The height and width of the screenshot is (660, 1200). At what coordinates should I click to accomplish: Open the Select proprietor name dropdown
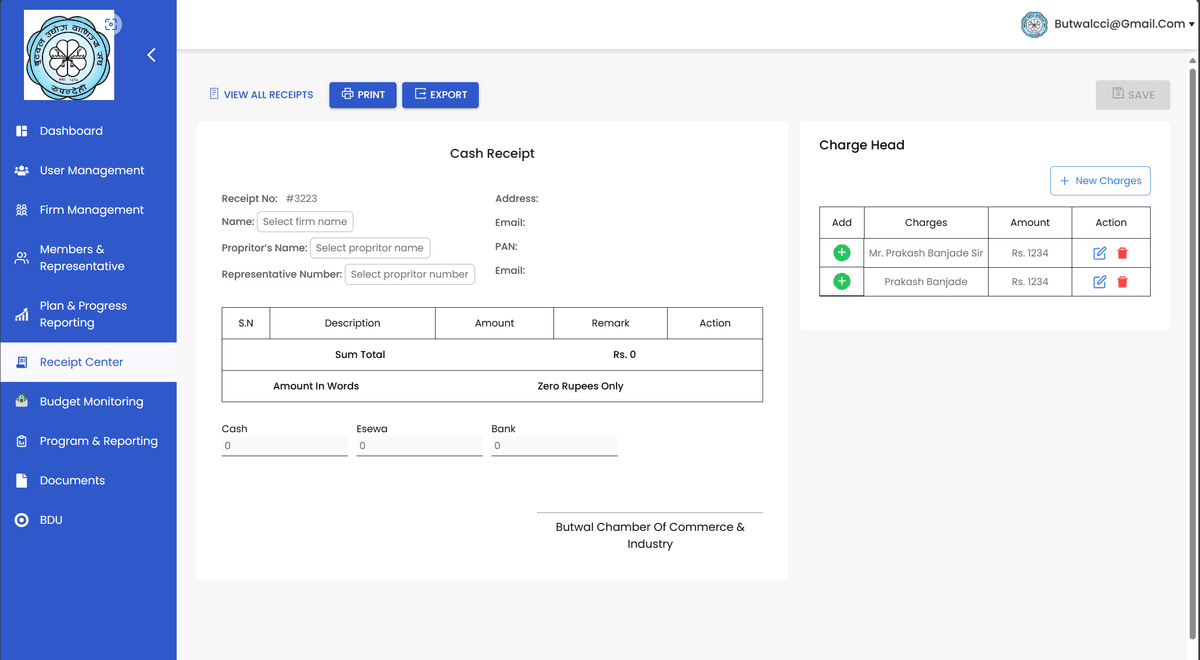pos(369,248)
